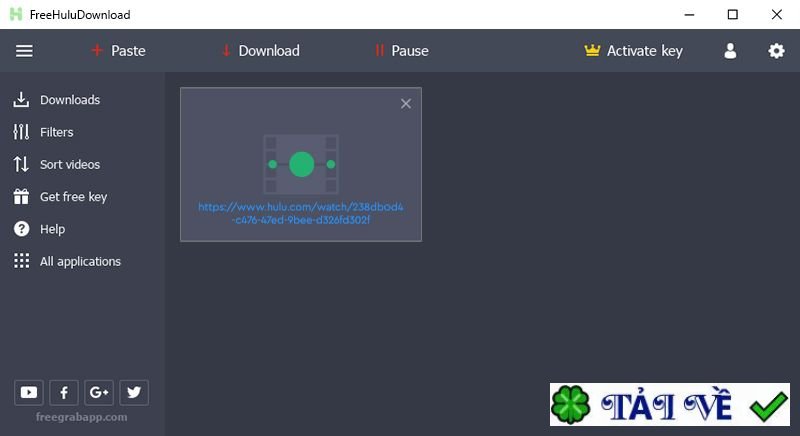
Task: Click the Paste button
Action: (x=118, y=51)
